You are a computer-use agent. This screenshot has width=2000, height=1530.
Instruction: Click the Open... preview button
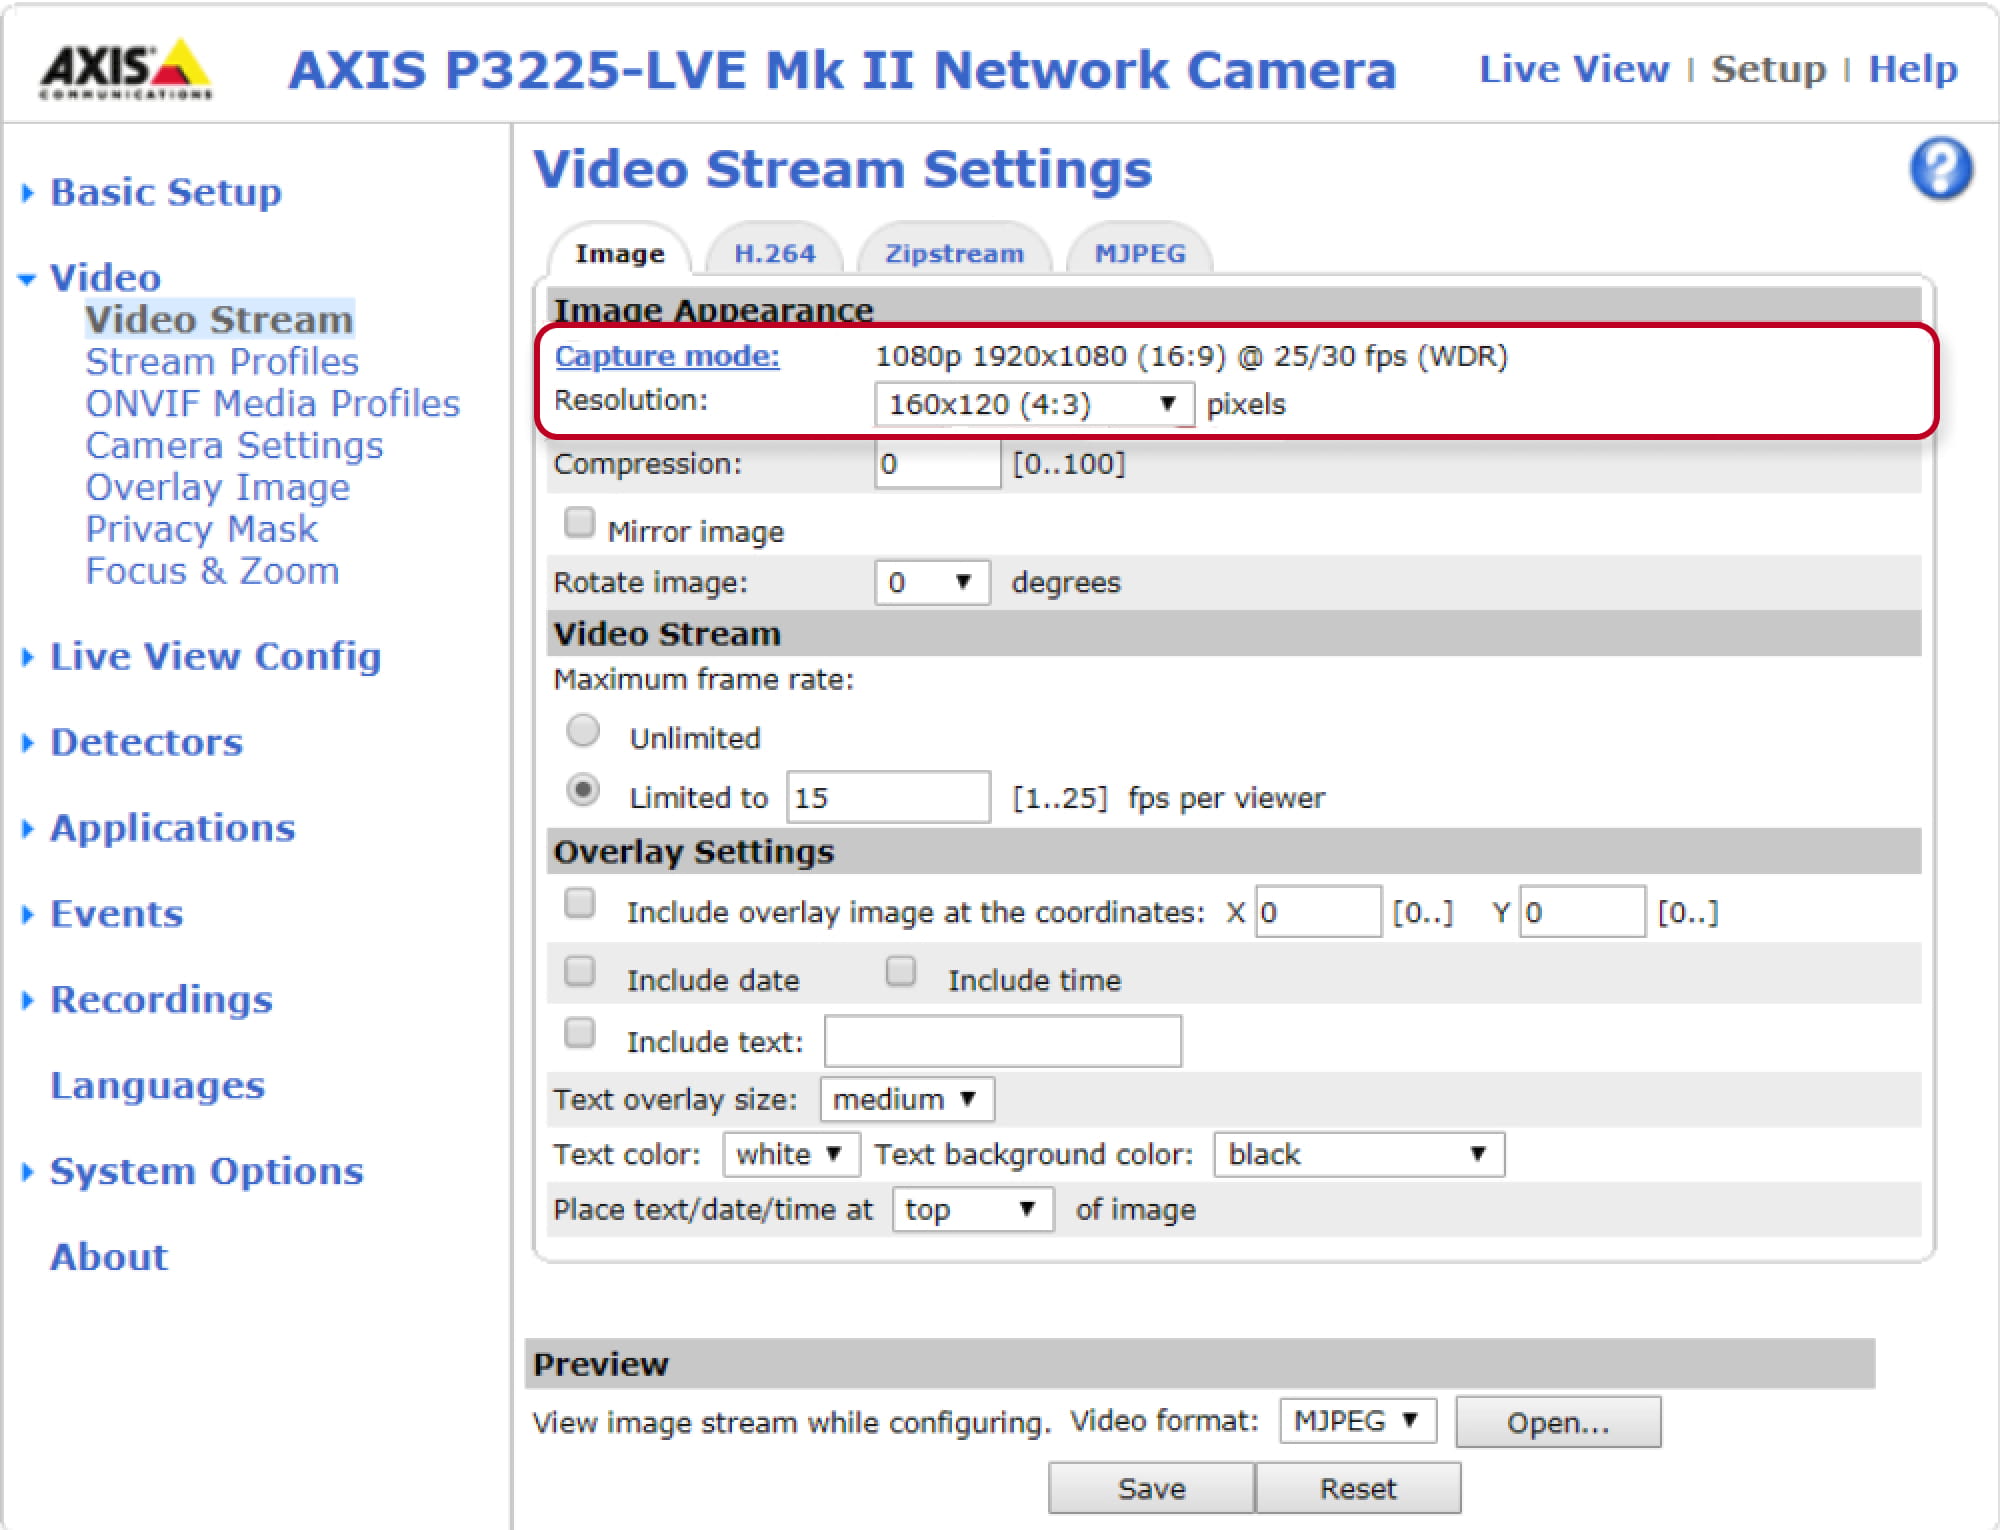[1558, 1422]
